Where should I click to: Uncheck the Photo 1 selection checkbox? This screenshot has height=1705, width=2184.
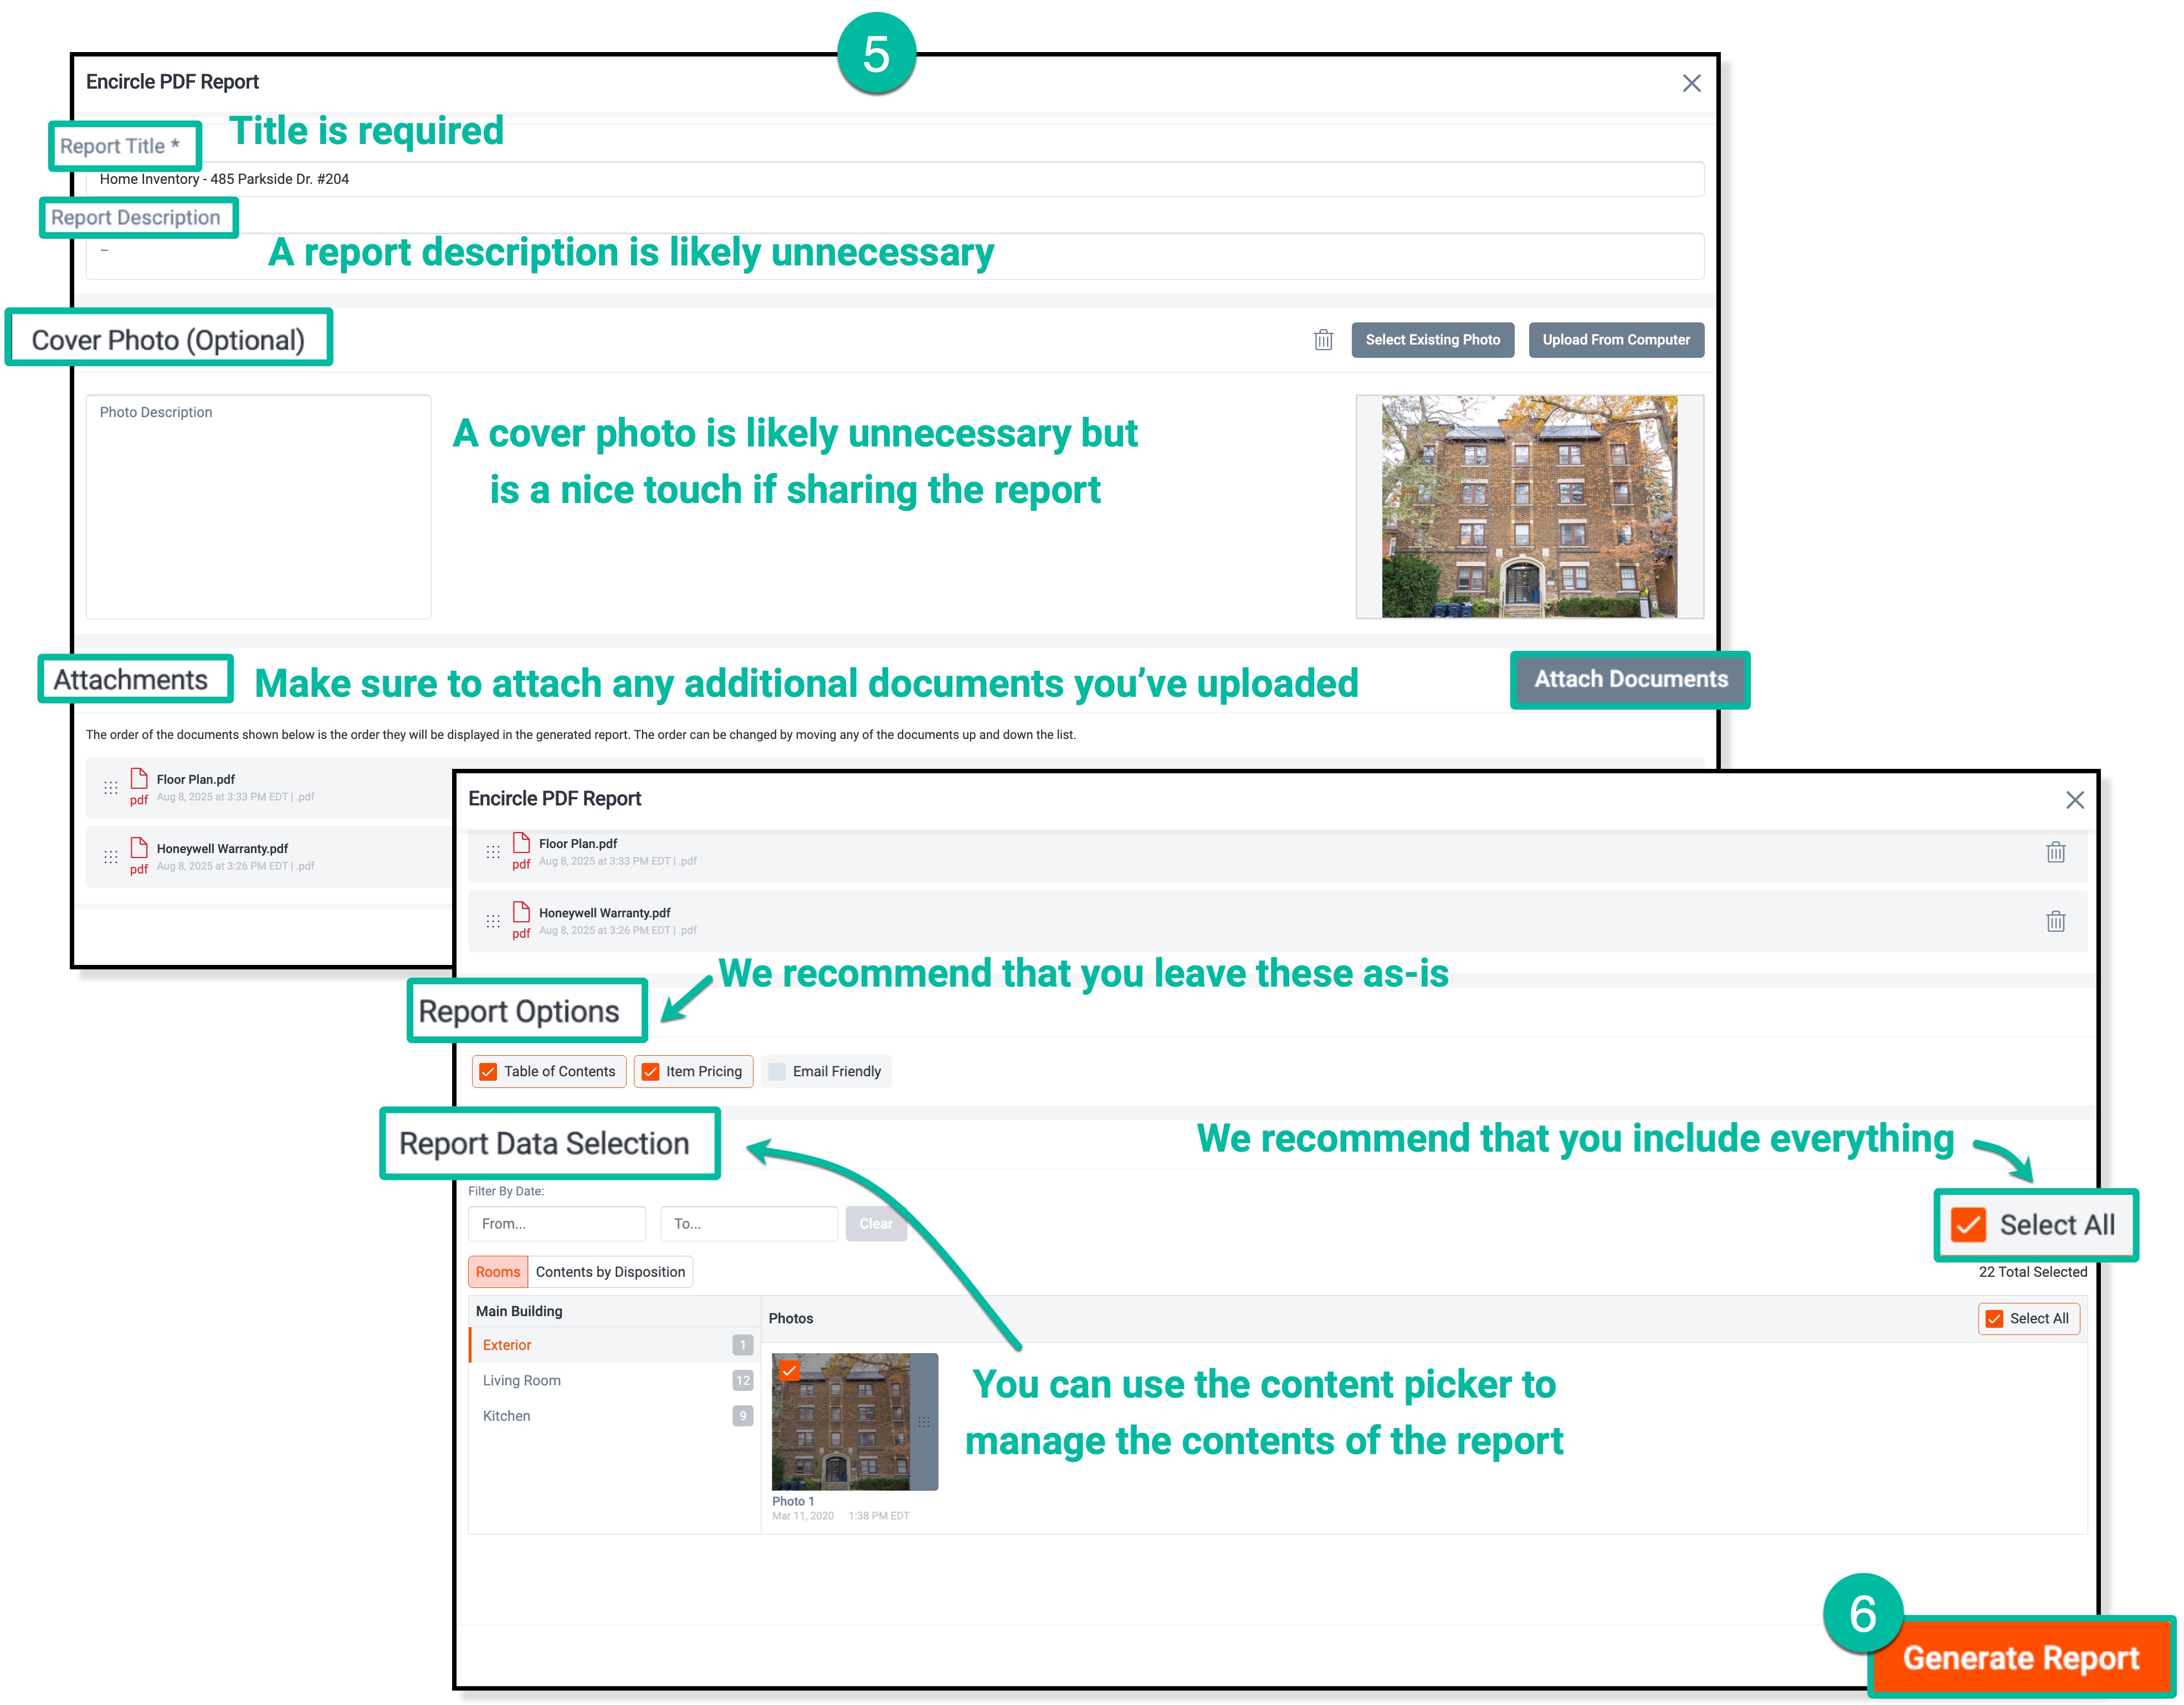tap(790, 1370)
